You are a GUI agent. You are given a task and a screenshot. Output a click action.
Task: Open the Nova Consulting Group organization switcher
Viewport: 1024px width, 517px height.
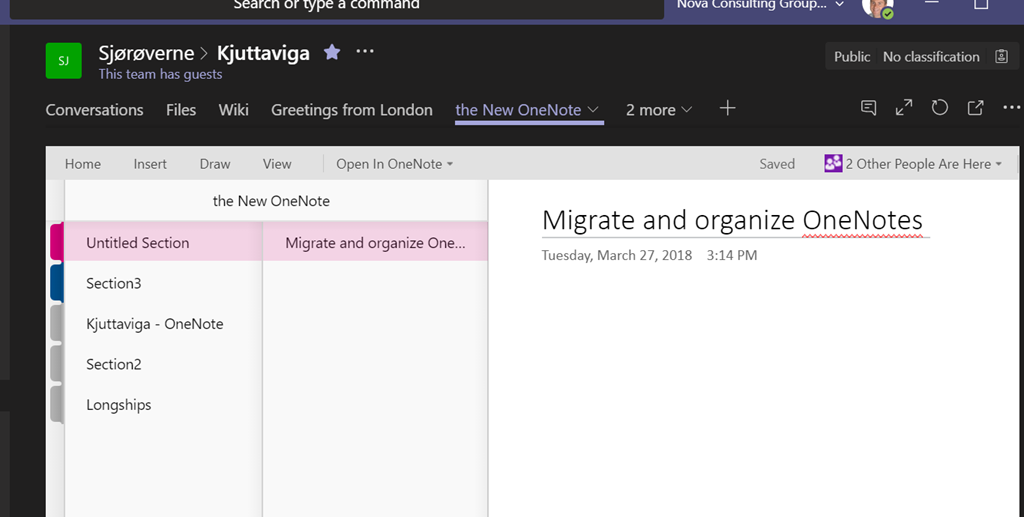(x=760, y=5)
